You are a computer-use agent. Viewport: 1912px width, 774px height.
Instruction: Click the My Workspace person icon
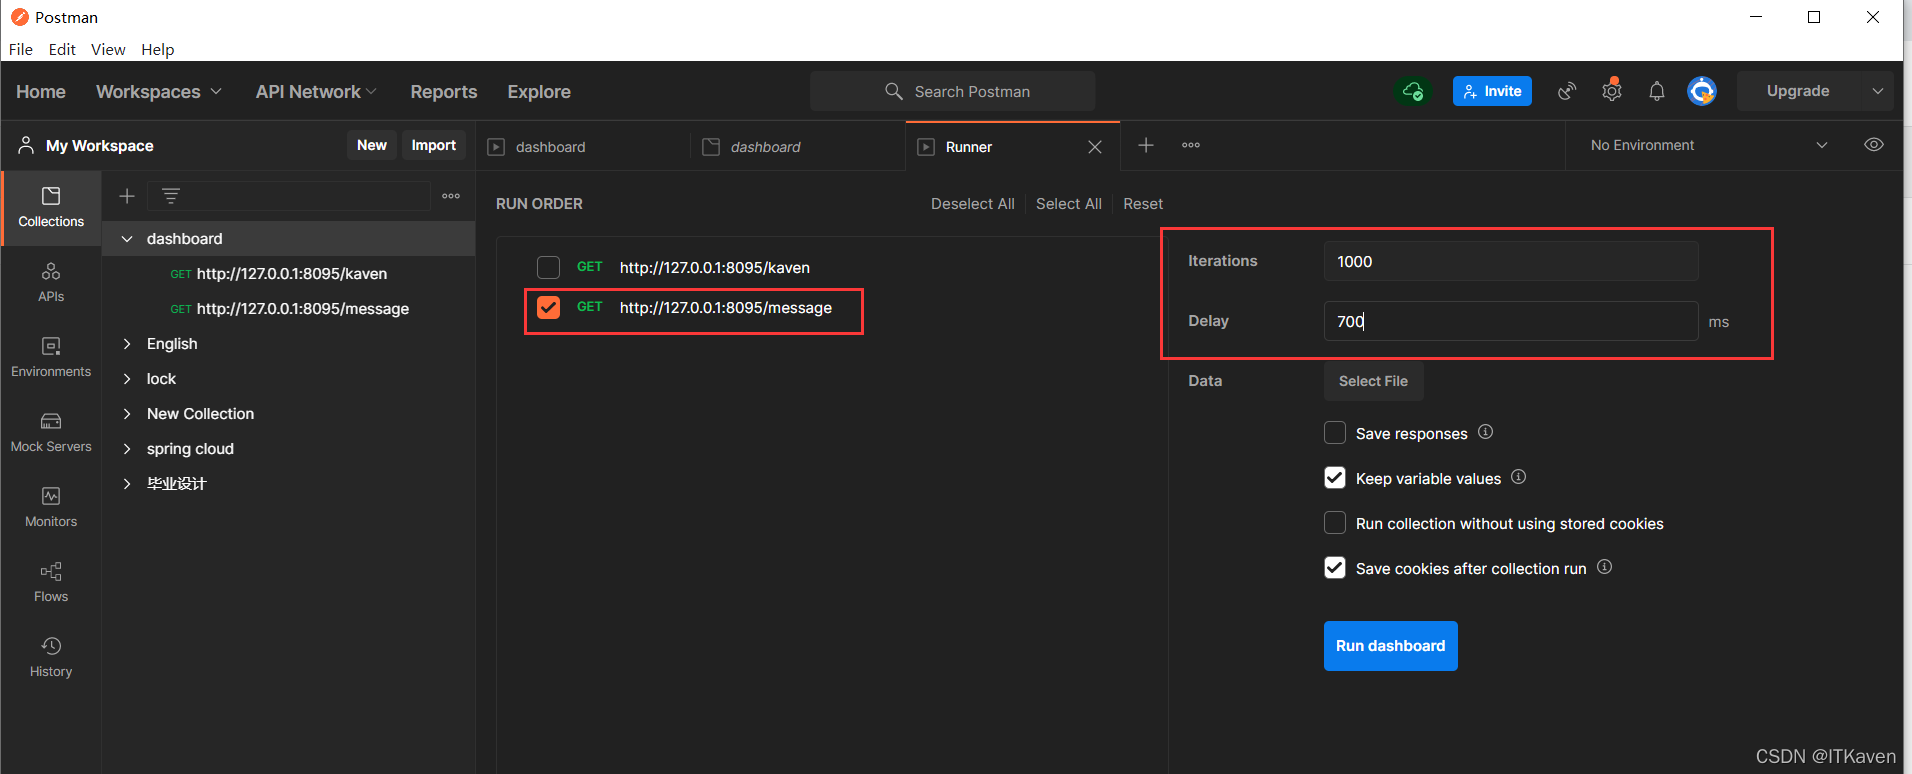point(26,145)
